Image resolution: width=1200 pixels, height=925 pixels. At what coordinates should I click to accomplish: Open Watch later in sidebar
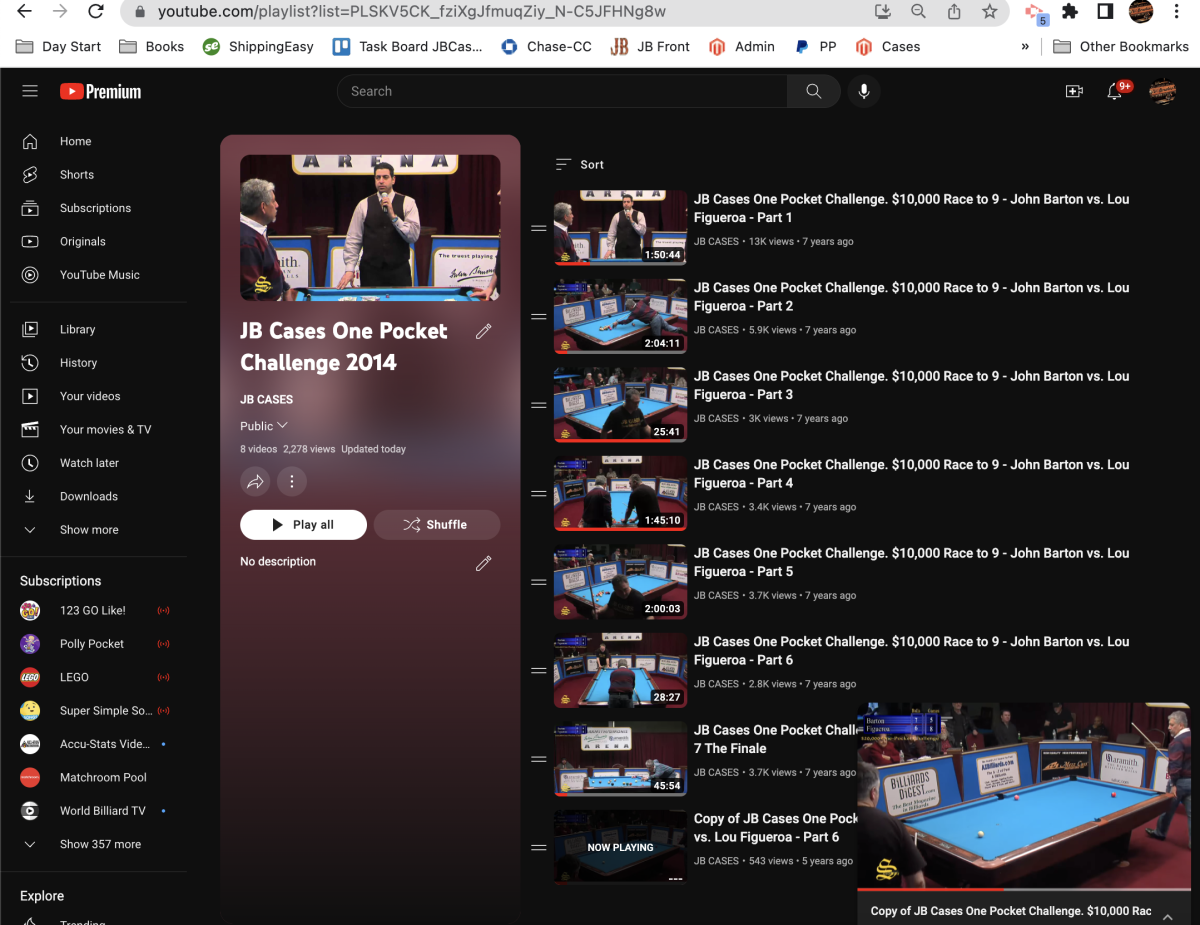point(89,463)
